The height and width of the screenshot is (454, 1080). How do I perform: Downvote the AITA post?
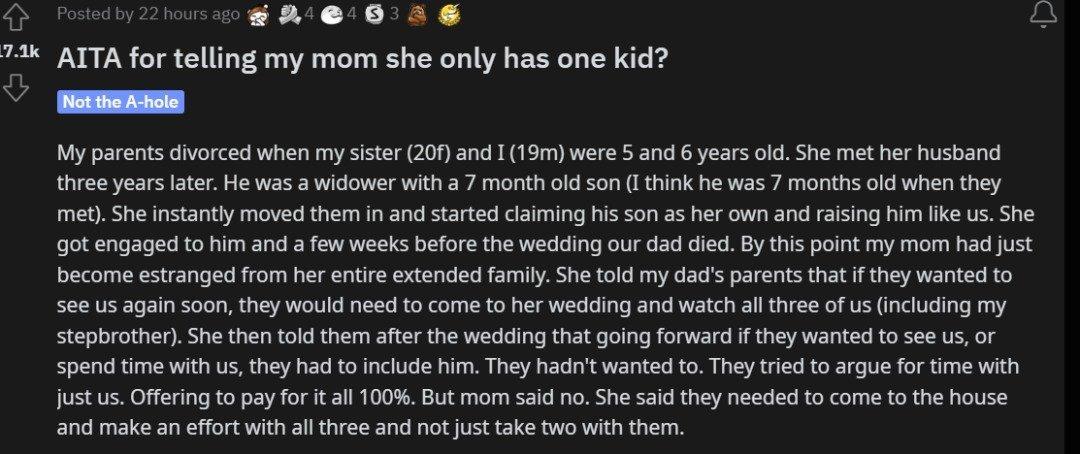[17, 87]
